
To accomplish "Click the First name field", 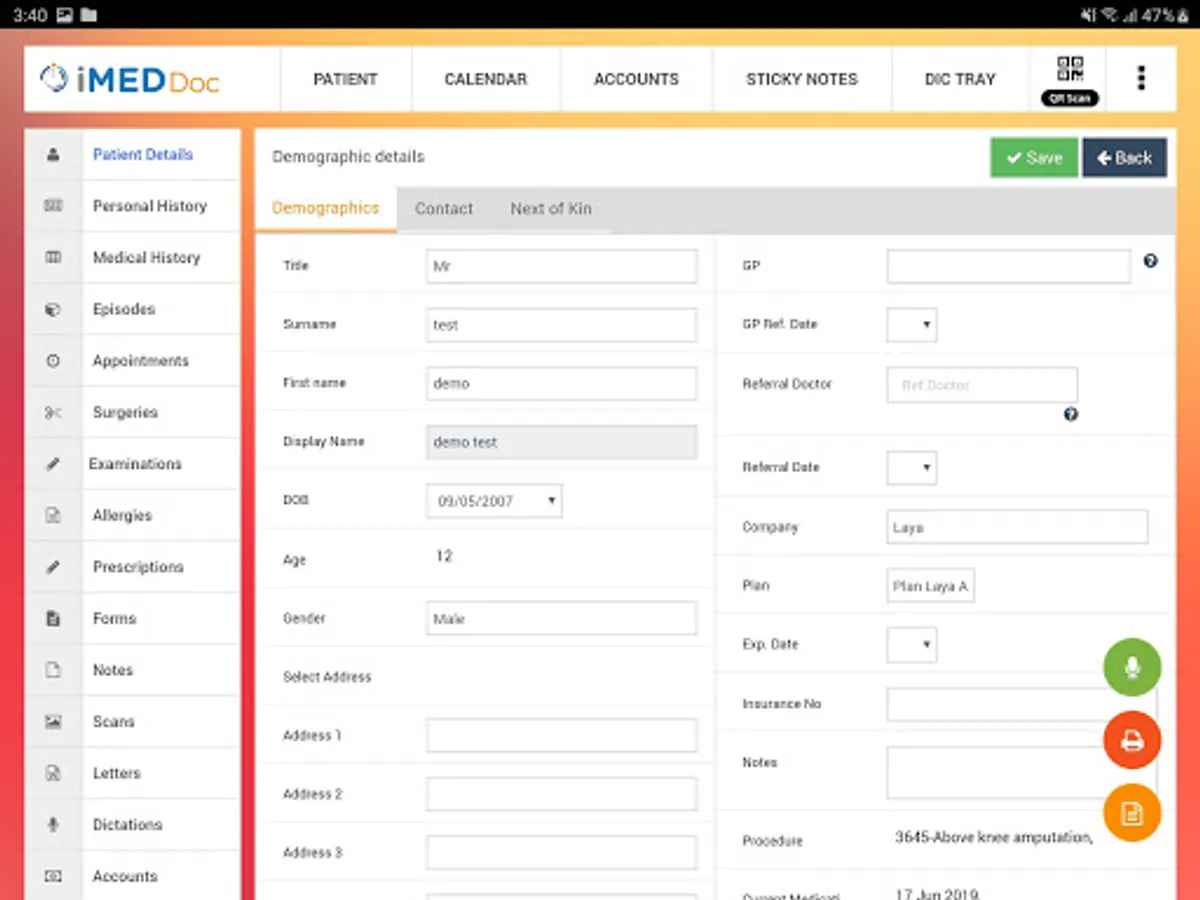I will pyautogui.click(x=561, y=384).
